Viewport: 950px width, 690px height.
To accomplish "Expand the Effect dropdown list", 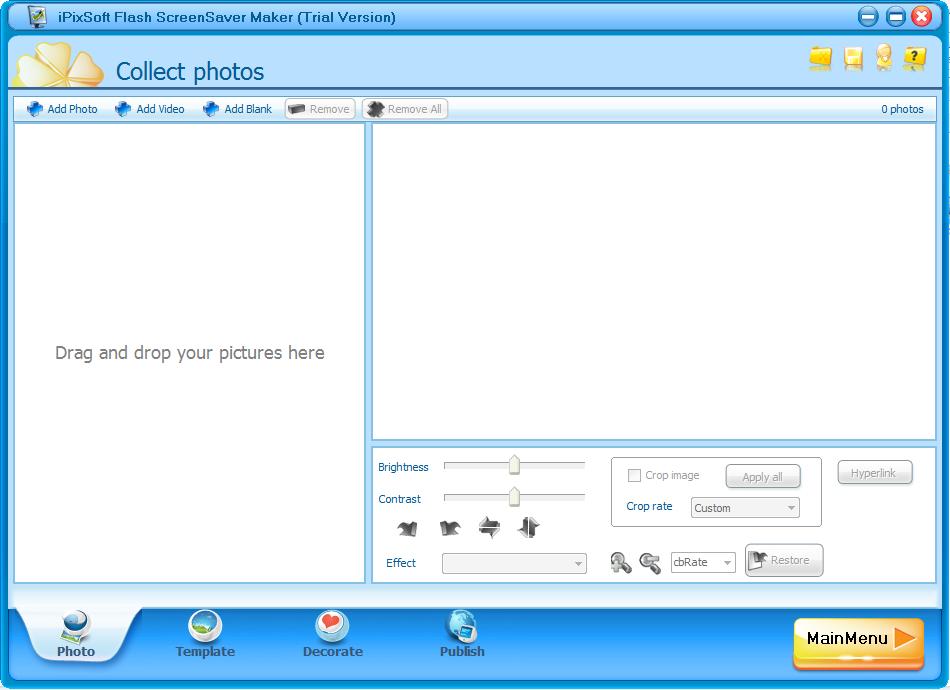I will [514, 564].
